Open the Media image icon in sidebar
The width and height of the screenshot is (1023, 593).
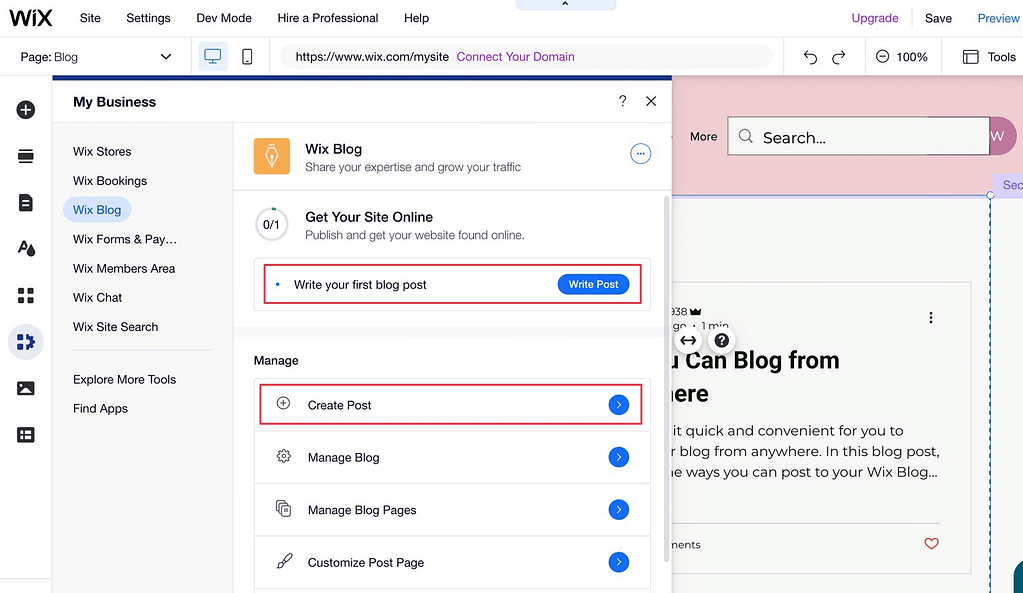[25, 388]
